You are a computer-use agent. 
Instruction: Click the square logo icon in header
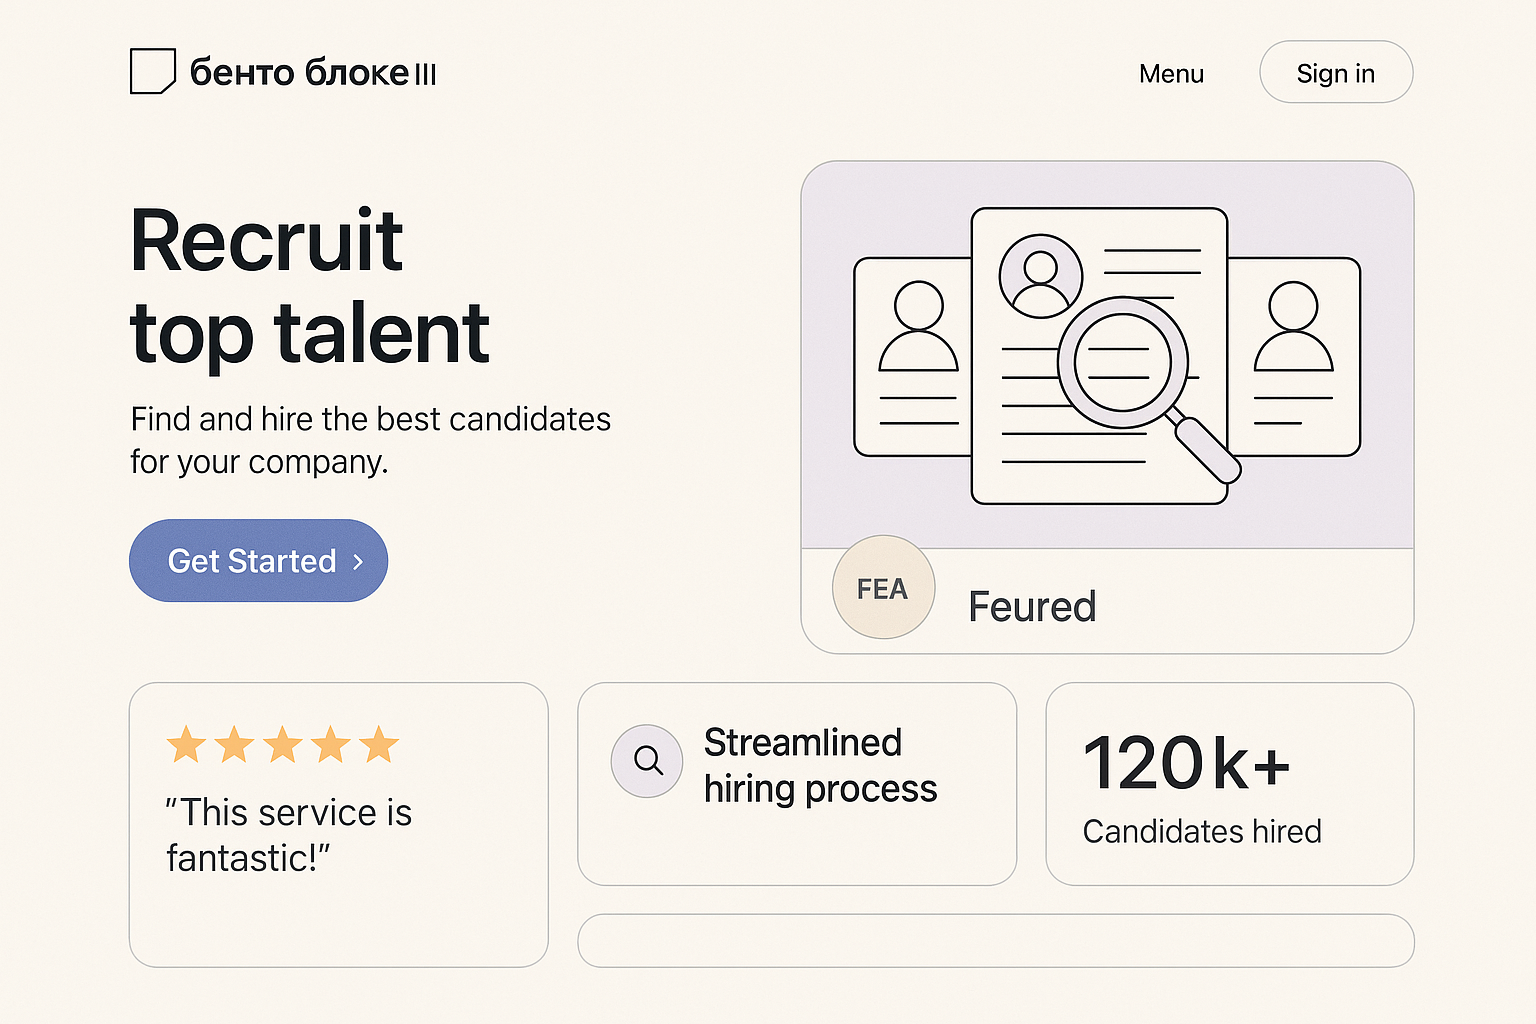click(153, 72)
